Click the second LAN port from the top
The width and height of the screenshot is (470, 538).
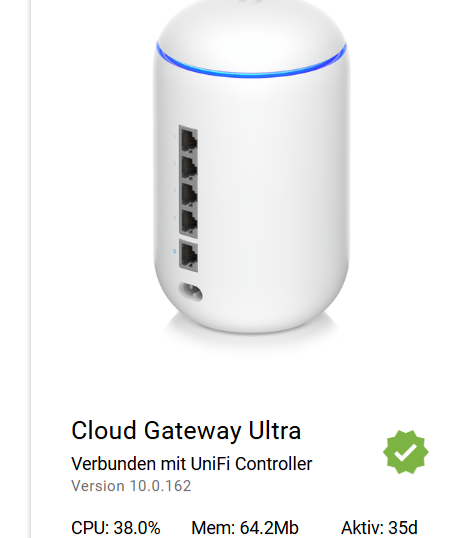(x=188, y=168)
